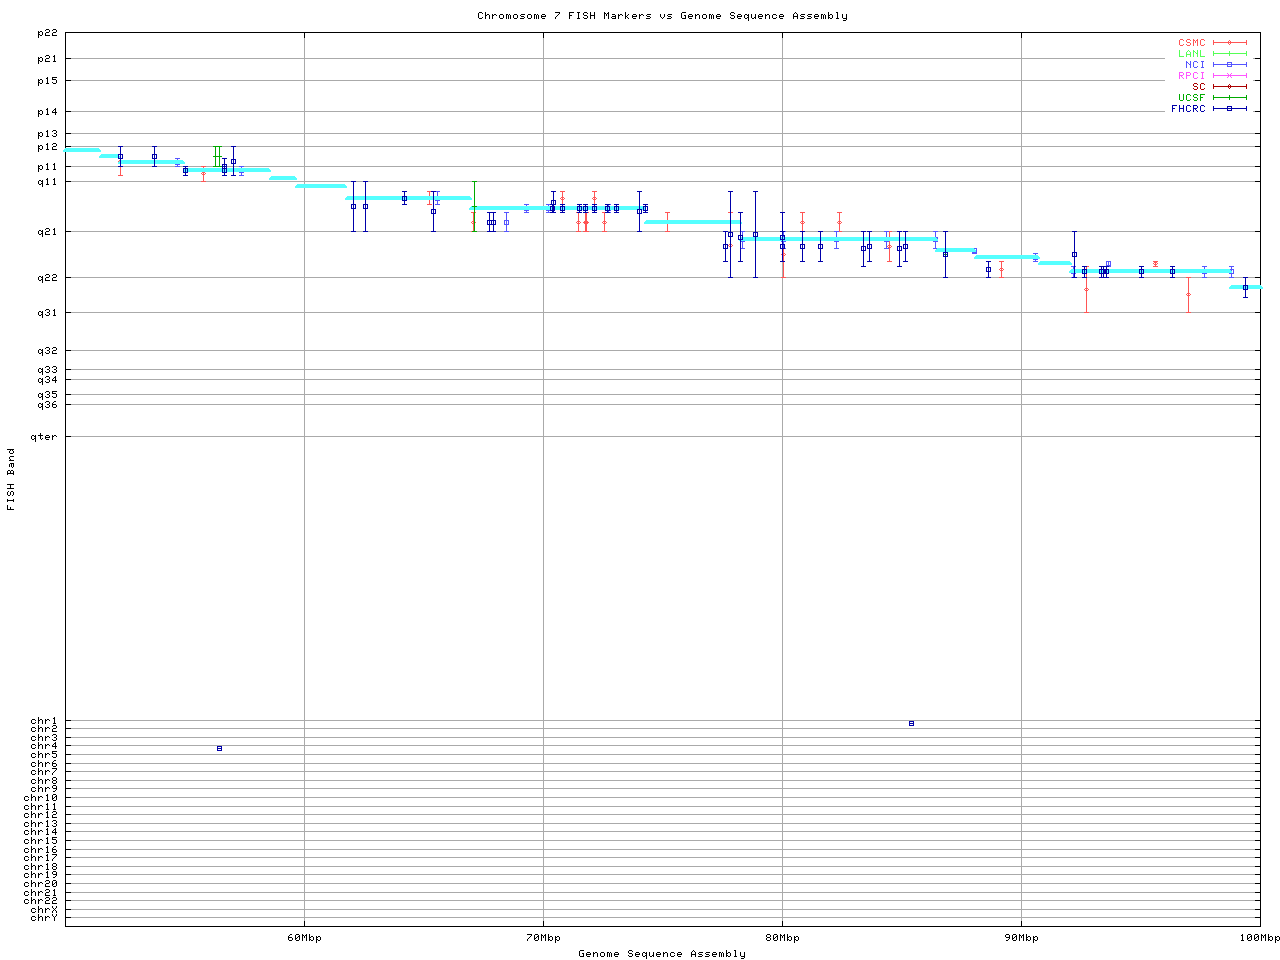Click the LANL green legend line
Viewport: 1280px width, 960px height.
pyautogui.click(x=1229, y=54)
